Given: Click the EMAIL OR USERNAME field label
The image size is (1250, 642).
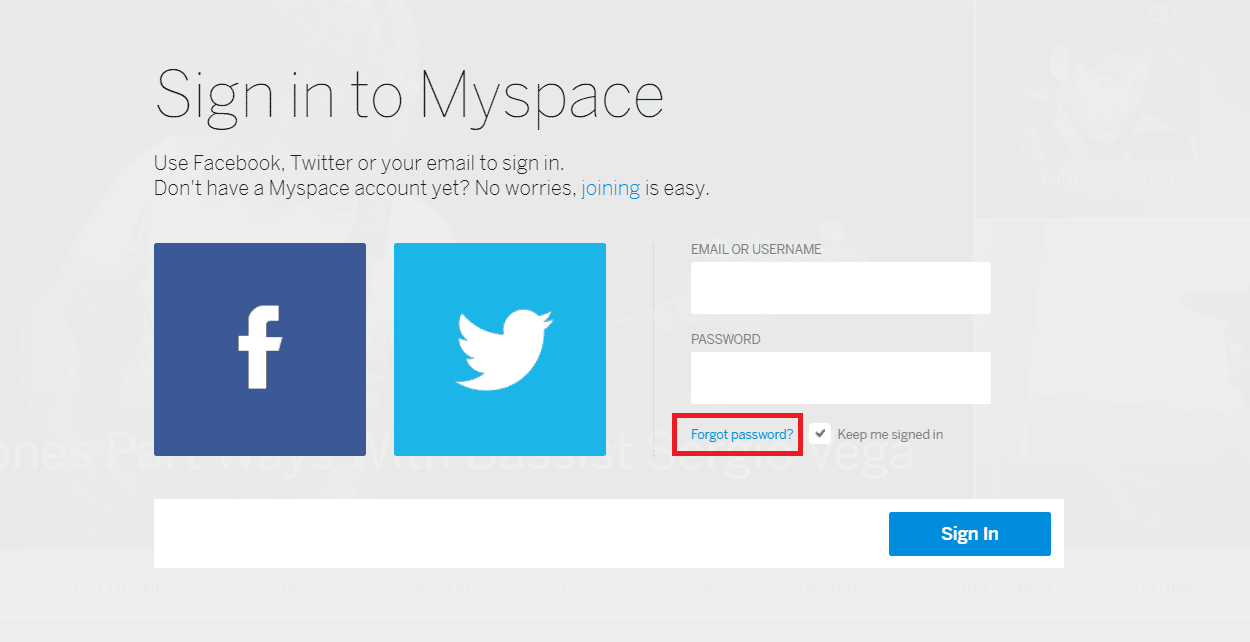Looking at the screenshot, I should (x=756, y=249).
